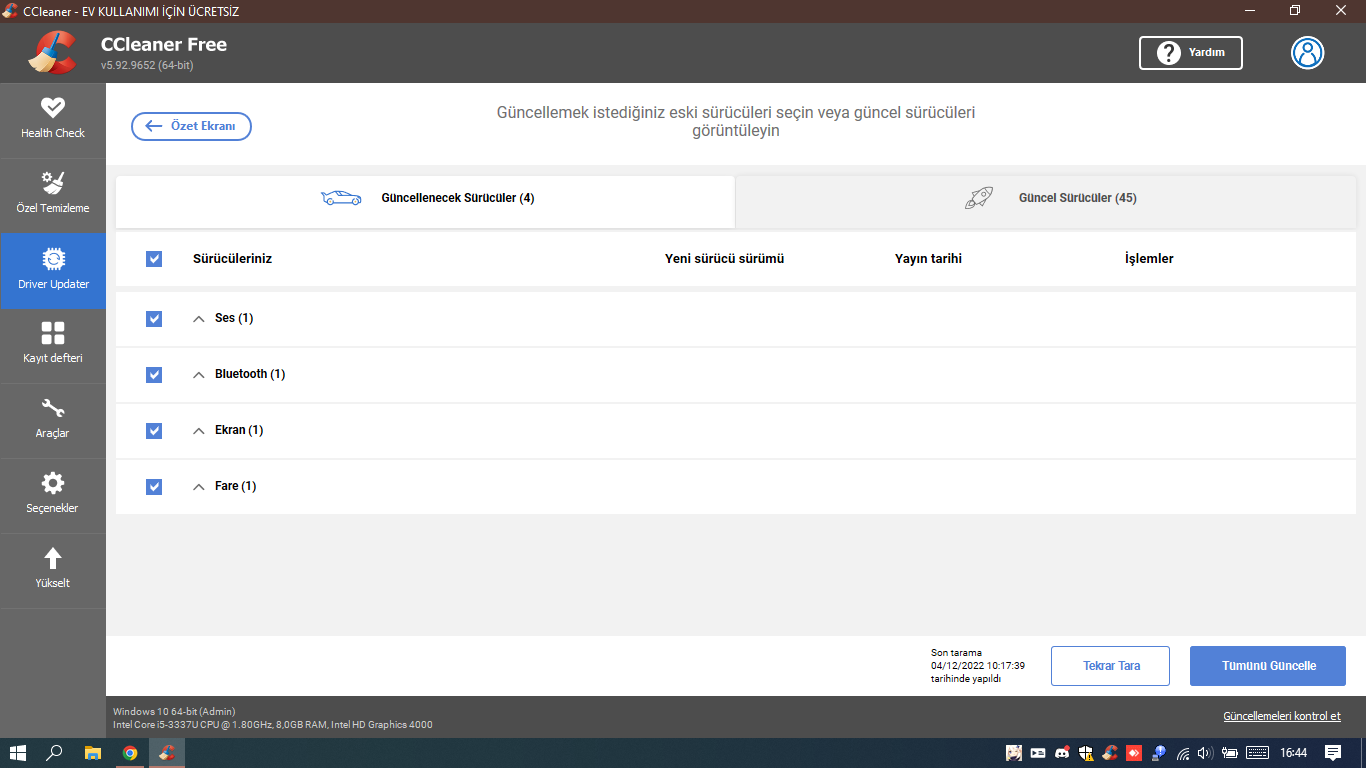The image size is (1366, 768).
Task: Open battery power tray icon
Action: click(x=1230, y=753)
